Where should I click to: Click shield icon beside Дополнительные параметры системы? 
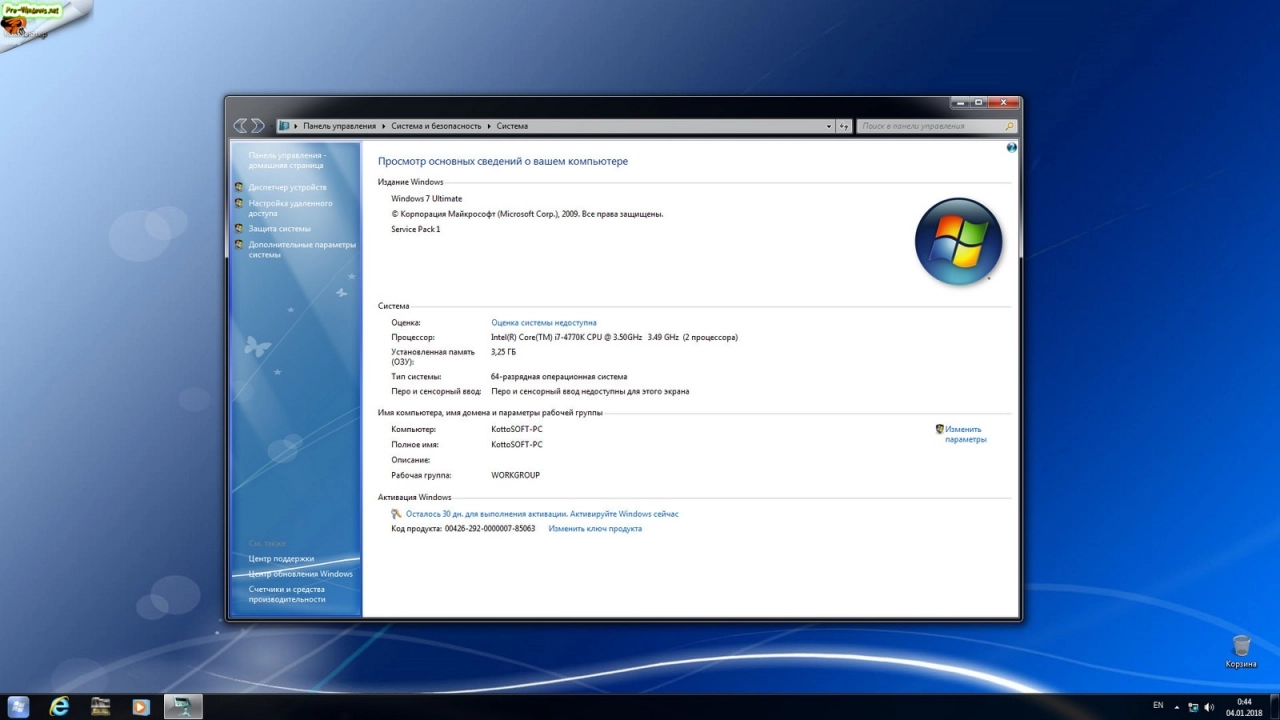(239, 244)
